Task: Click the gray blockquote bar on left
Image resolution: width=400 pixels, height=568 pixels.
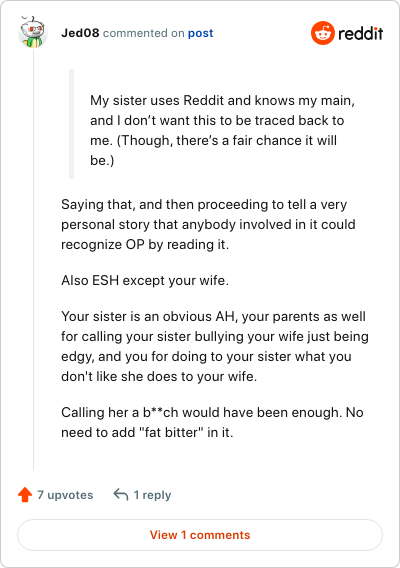Action: (x=71, y=124)
